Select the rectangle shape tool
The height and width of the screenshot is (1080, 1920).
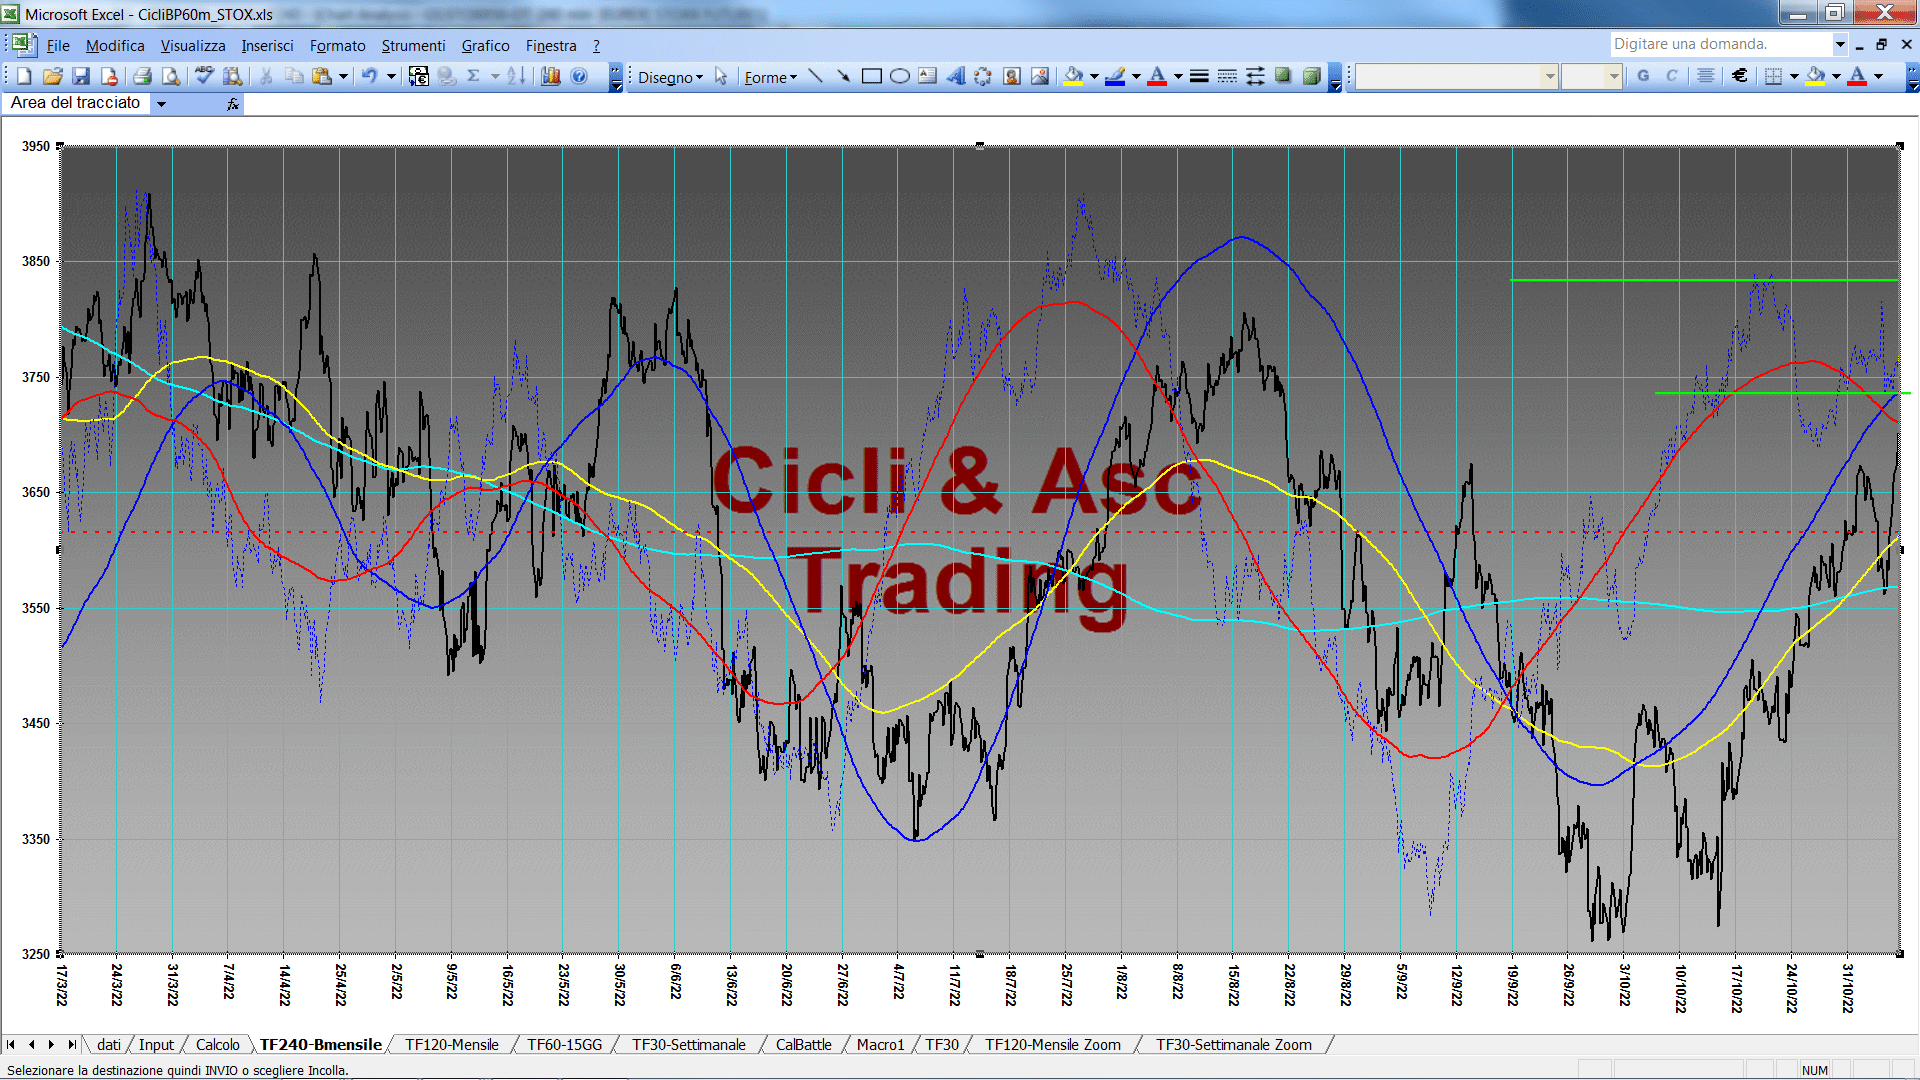coord(872,76)
